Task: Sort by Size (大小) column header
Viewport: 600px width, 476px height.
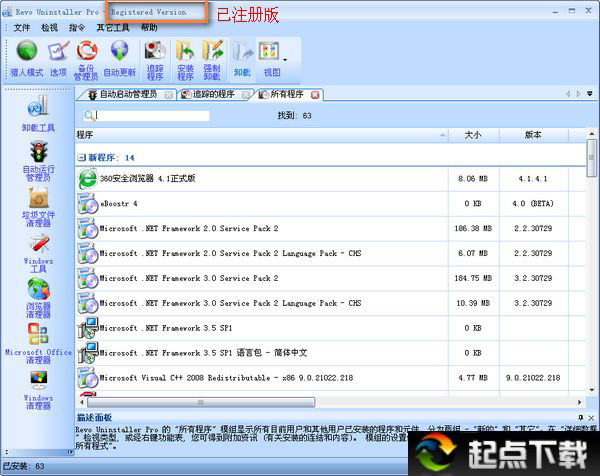Action: click(x=474, y=135)
